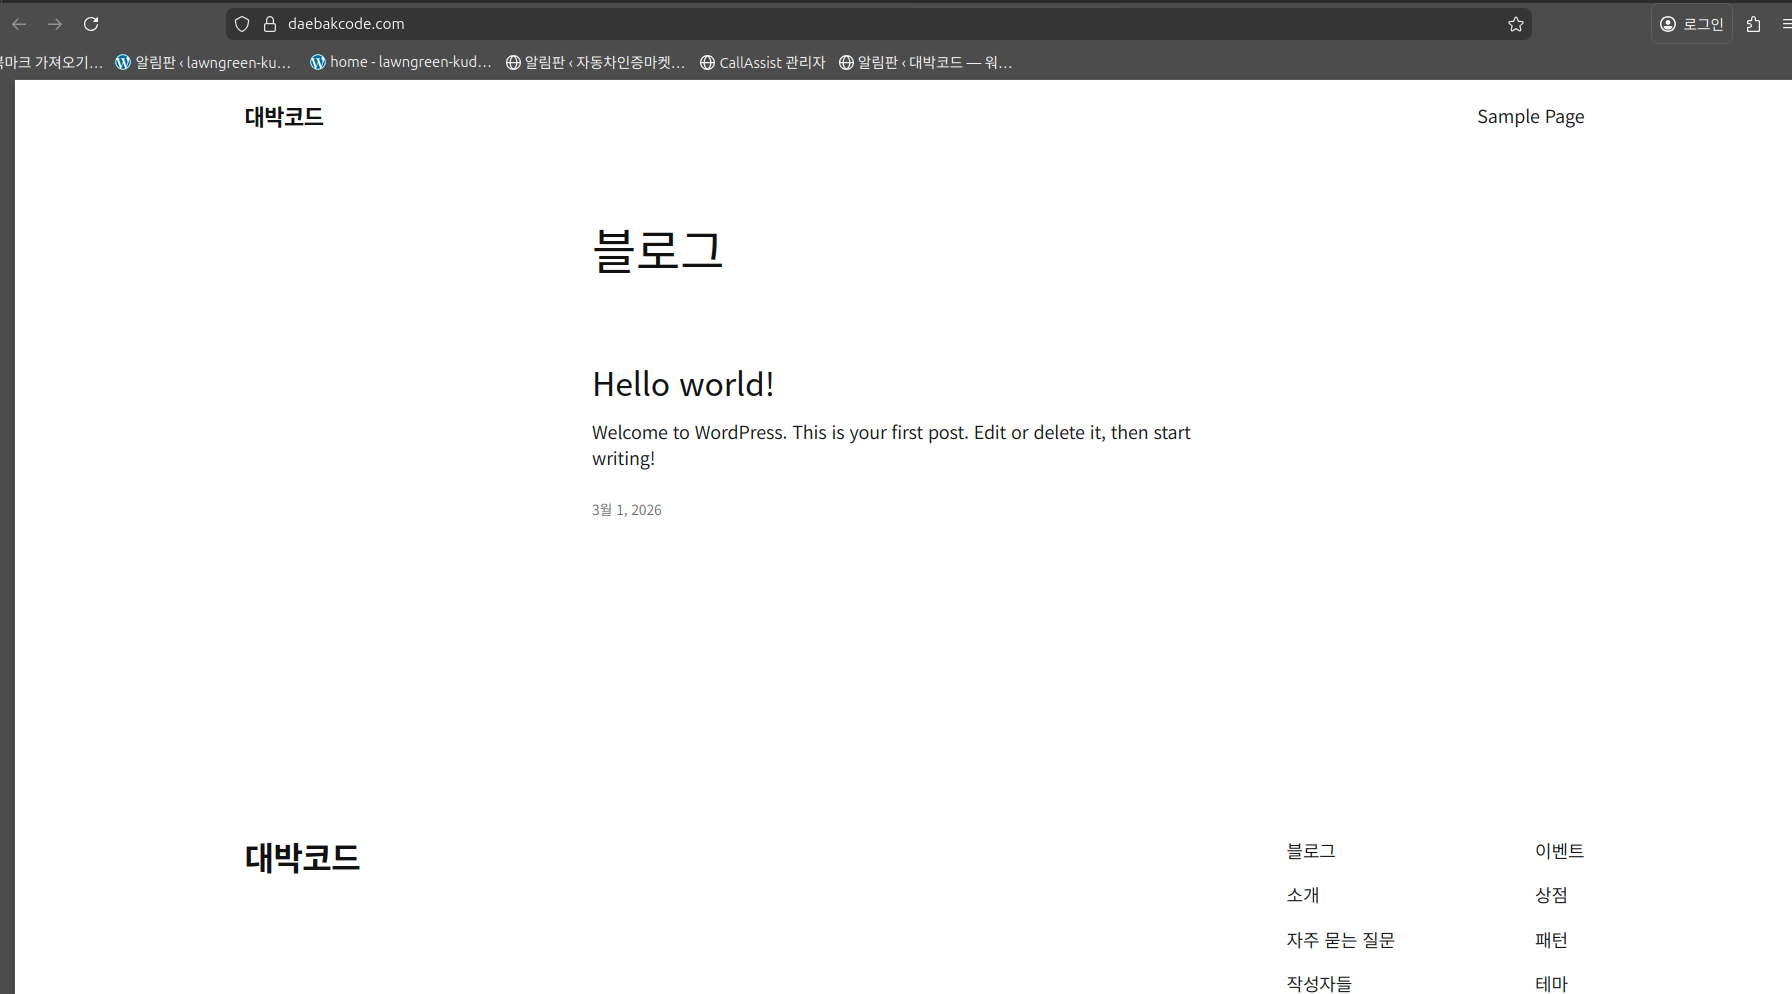Open 자주 묻는 질문 footer link
The width and height of the screenshot is (1792, 994).
pos(1340,940)
